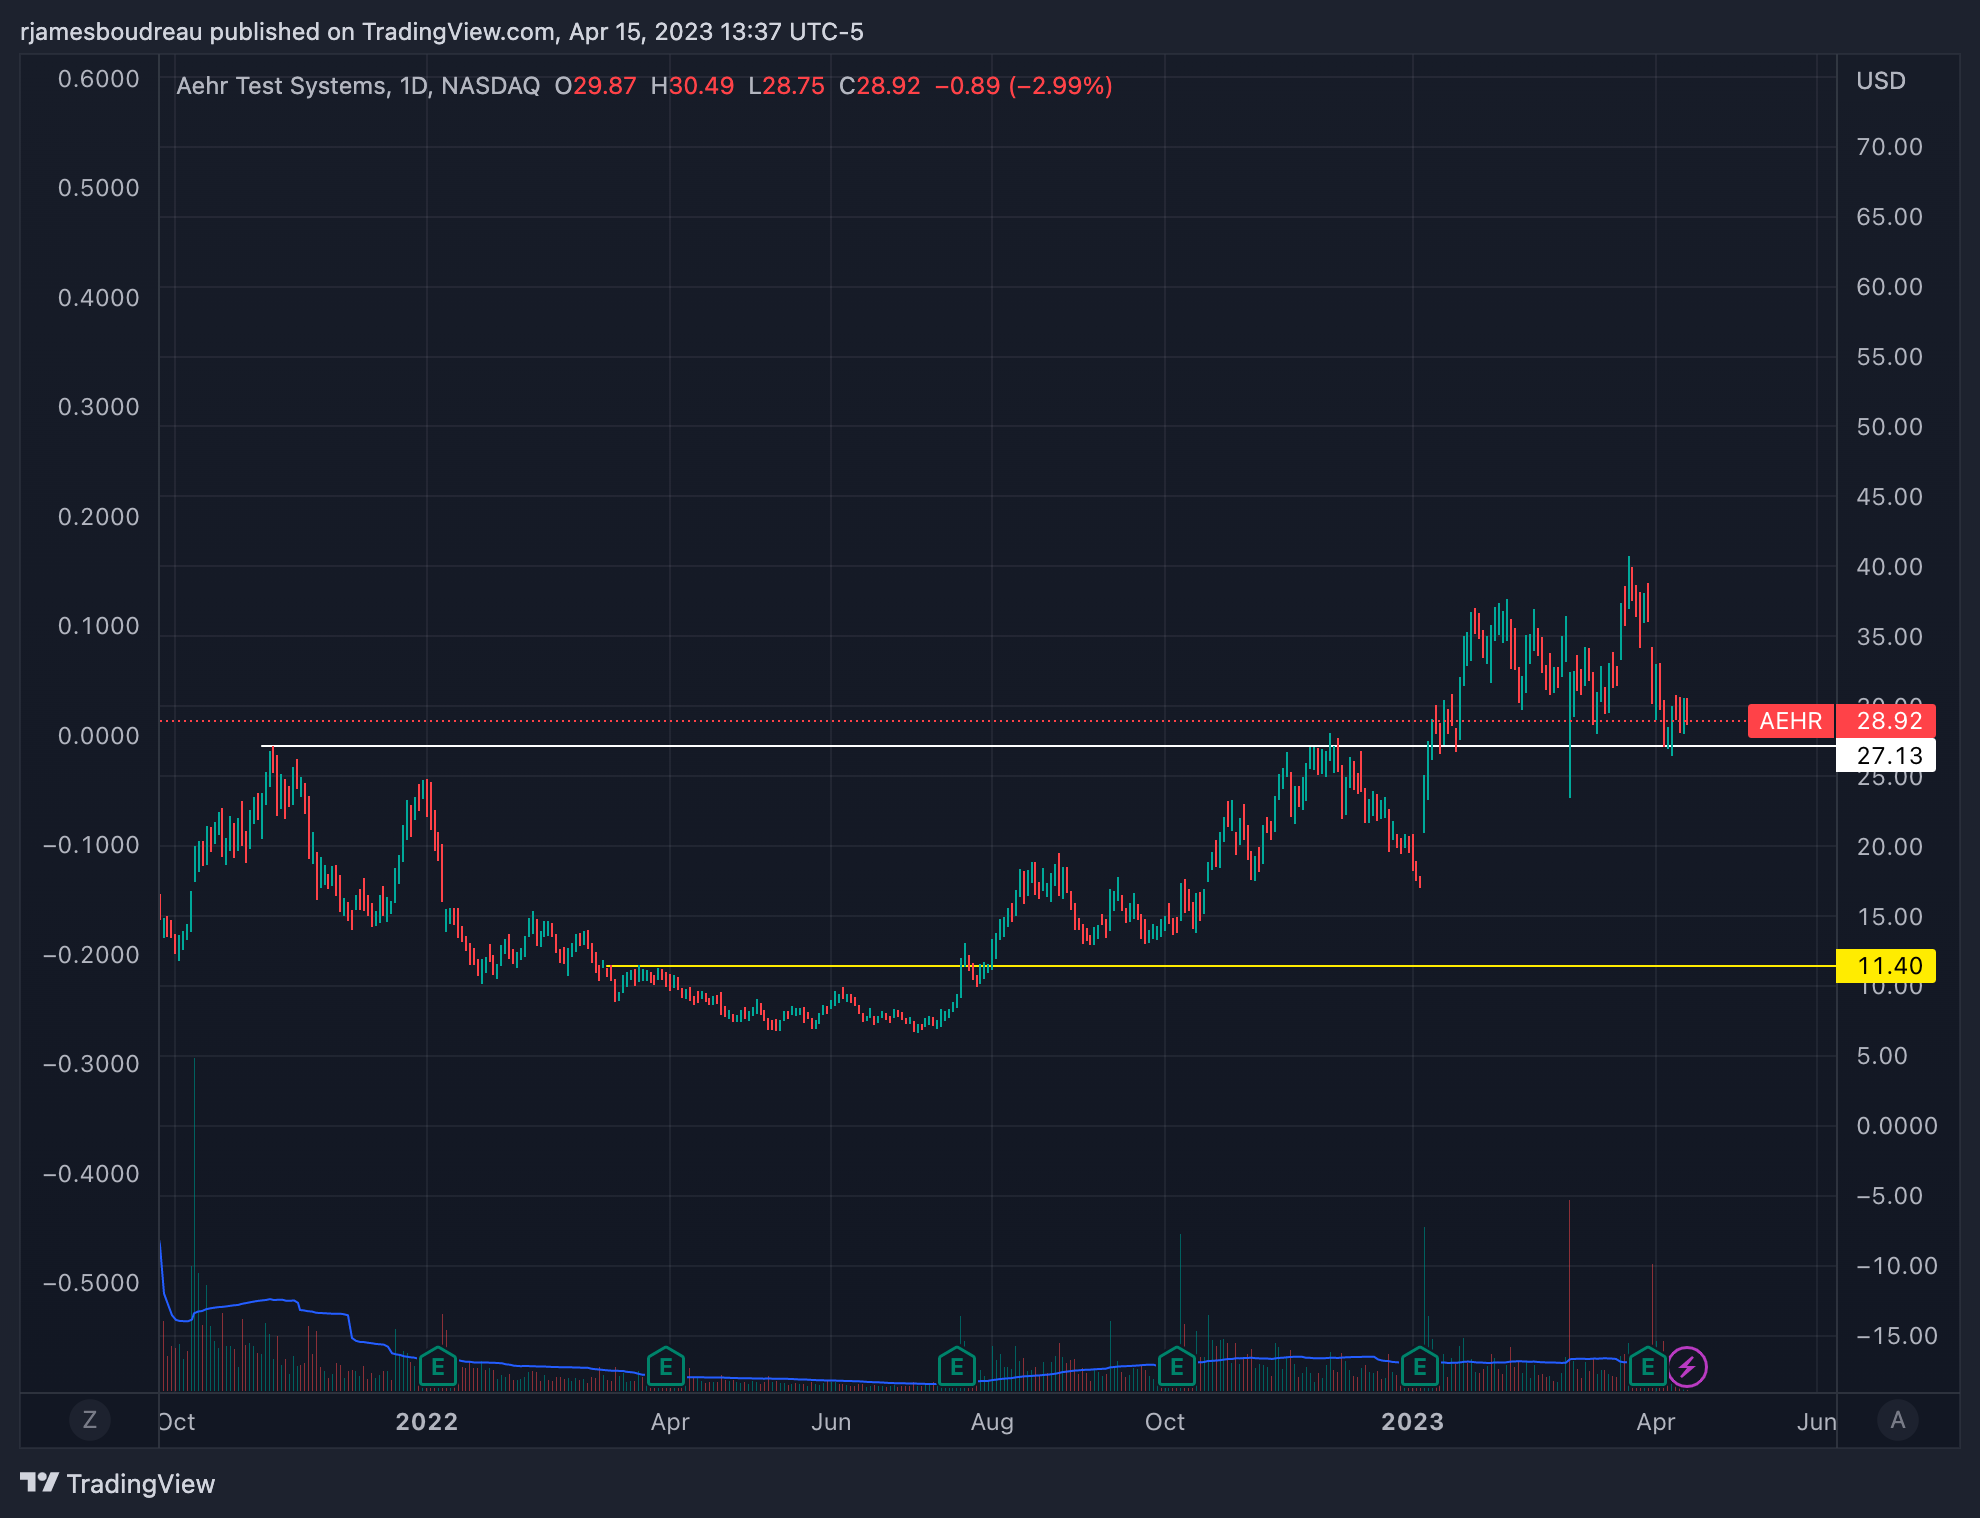Click the earnings marker near the 2023 label
1980x1518 pixels.
click(x=1419, y=1366)
